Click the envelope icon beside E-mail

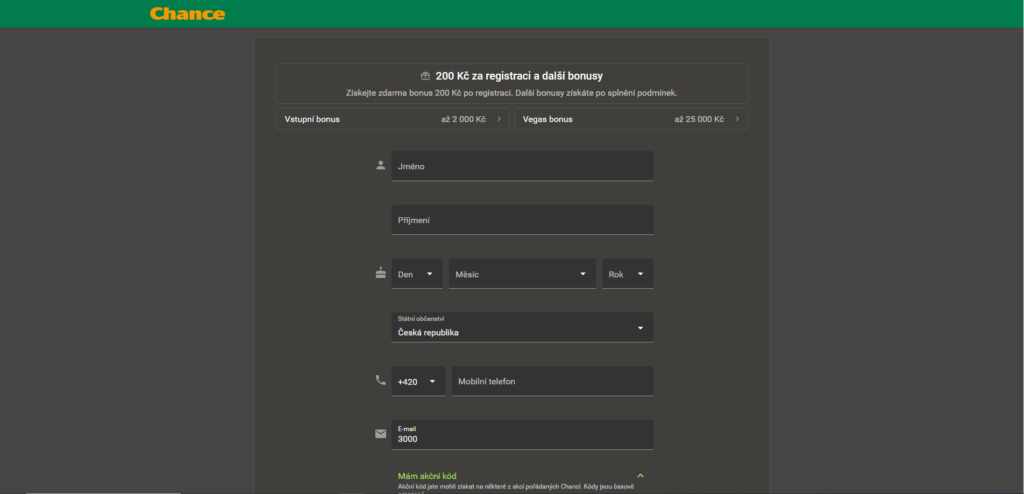(381, 434)
